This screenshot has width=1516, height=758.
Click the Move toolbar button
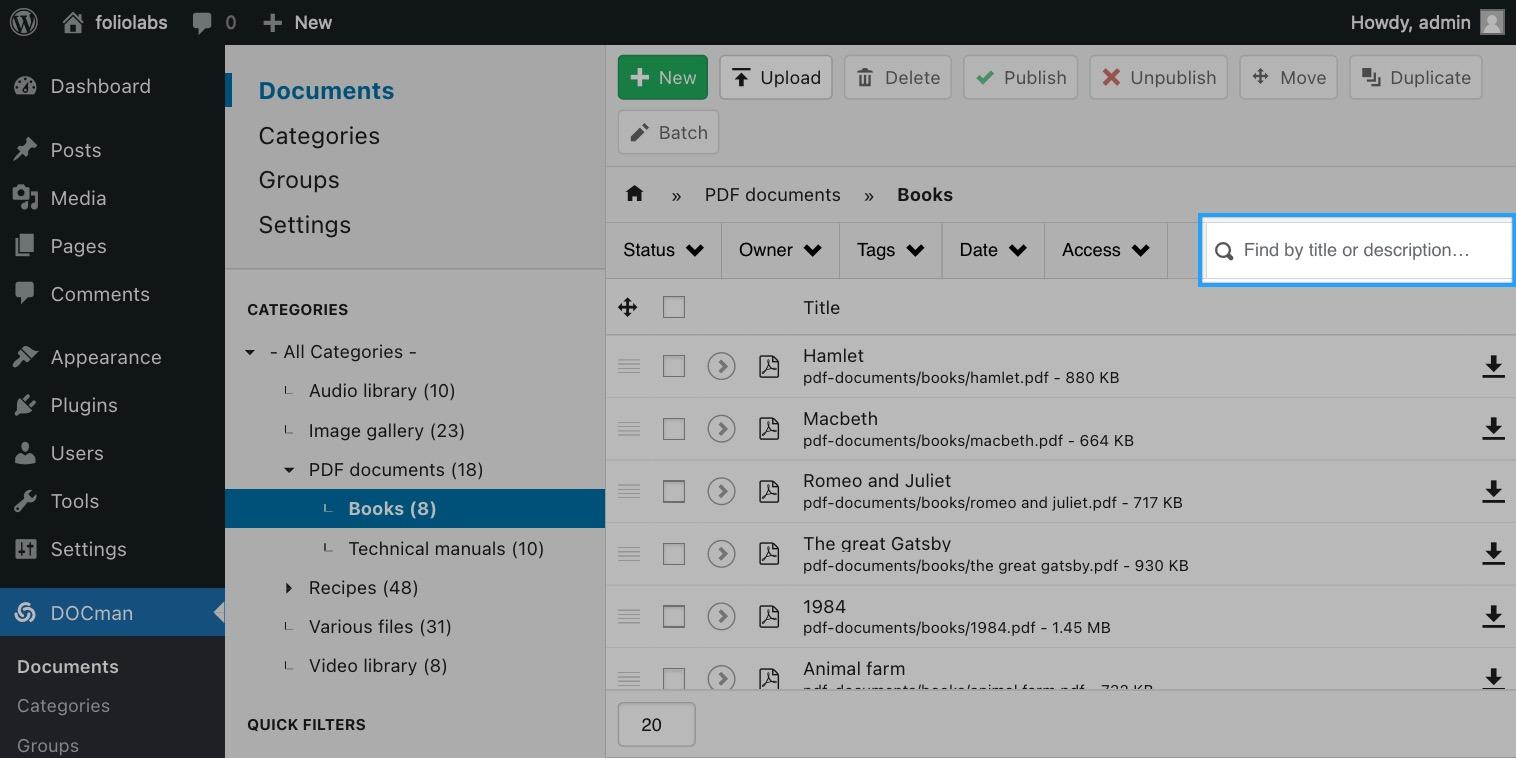tap(1289, 77)
